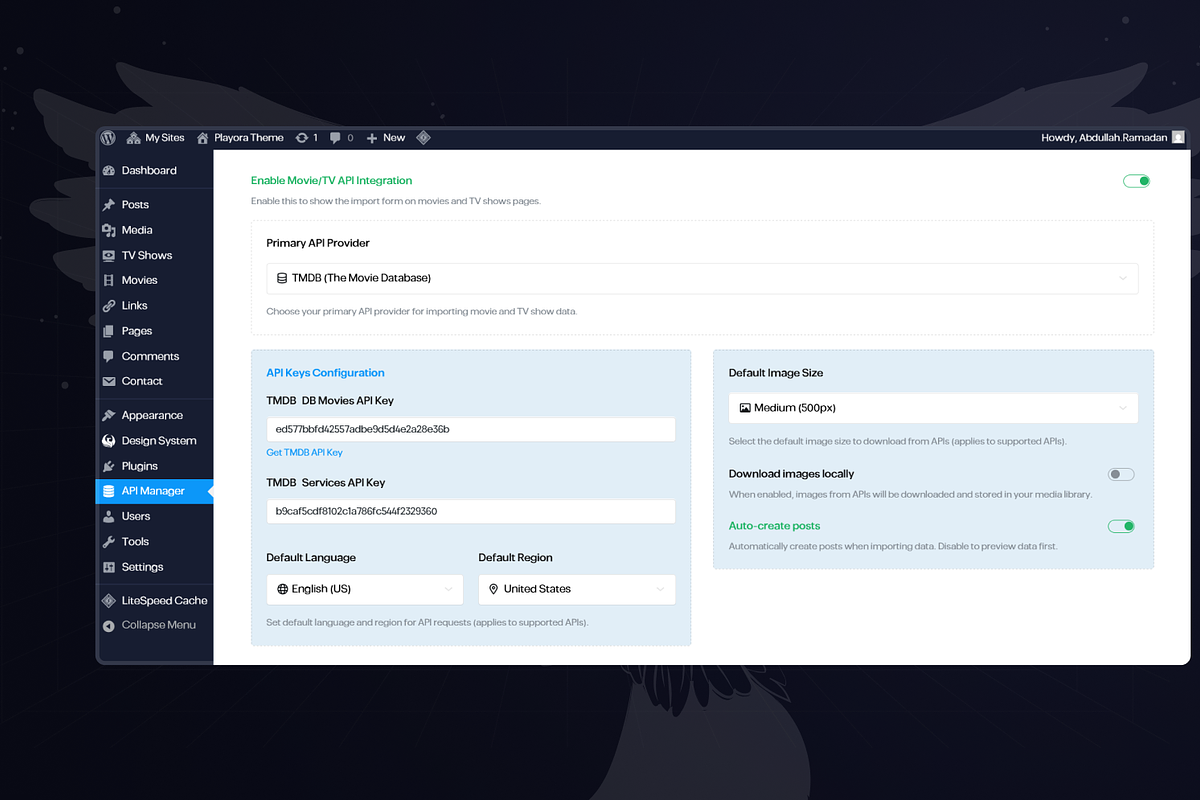Open Appearance sidebar label
The height and width of the screenshot is (800, 1200).
(152, 416)
